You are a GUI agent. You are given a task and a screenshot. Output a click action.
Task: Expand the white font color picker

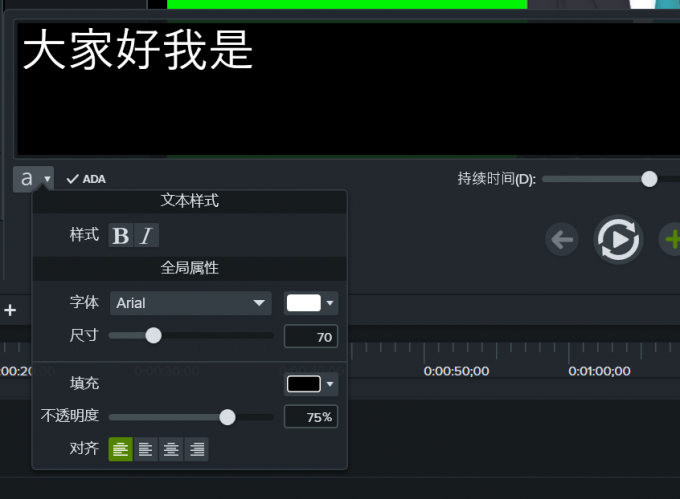point(310,303)
